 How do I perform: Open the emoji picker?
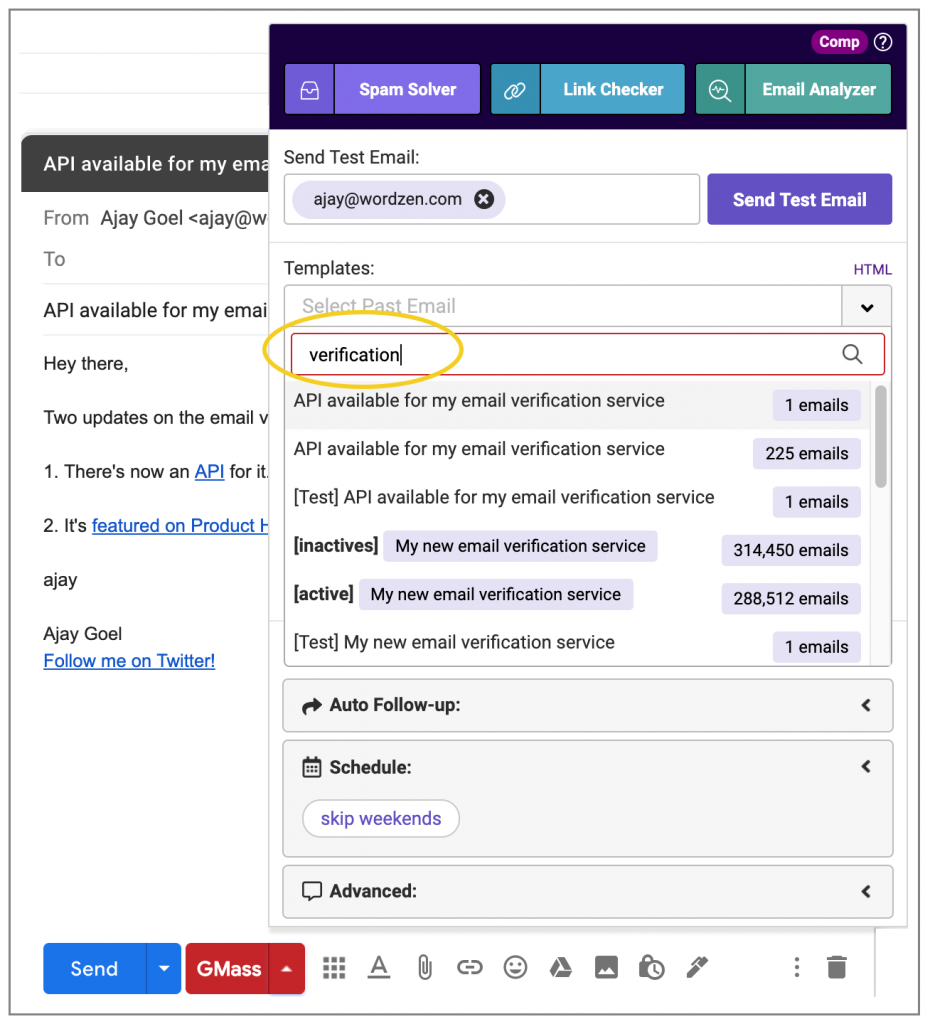pyautogui.click(x=515, y=967)
